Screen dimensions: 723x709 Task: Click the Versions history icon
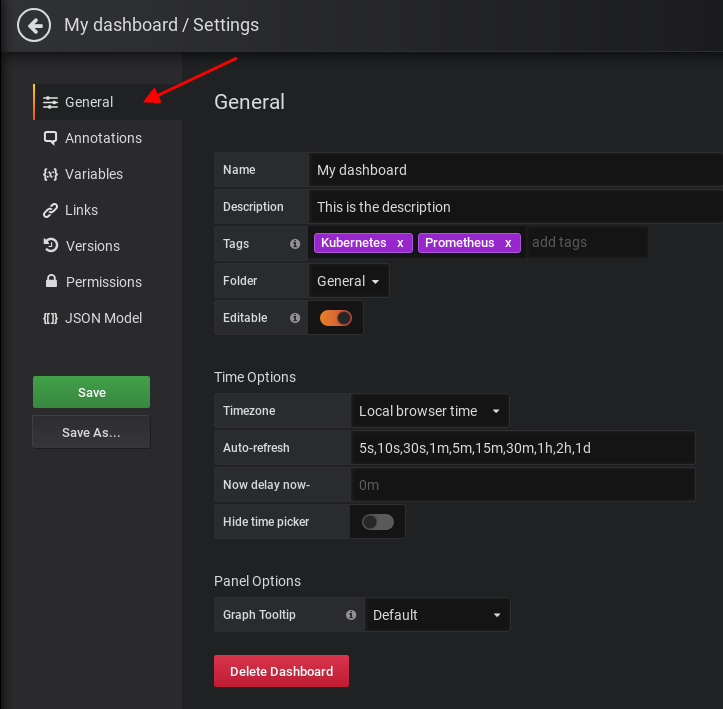[x=51, y=245]
